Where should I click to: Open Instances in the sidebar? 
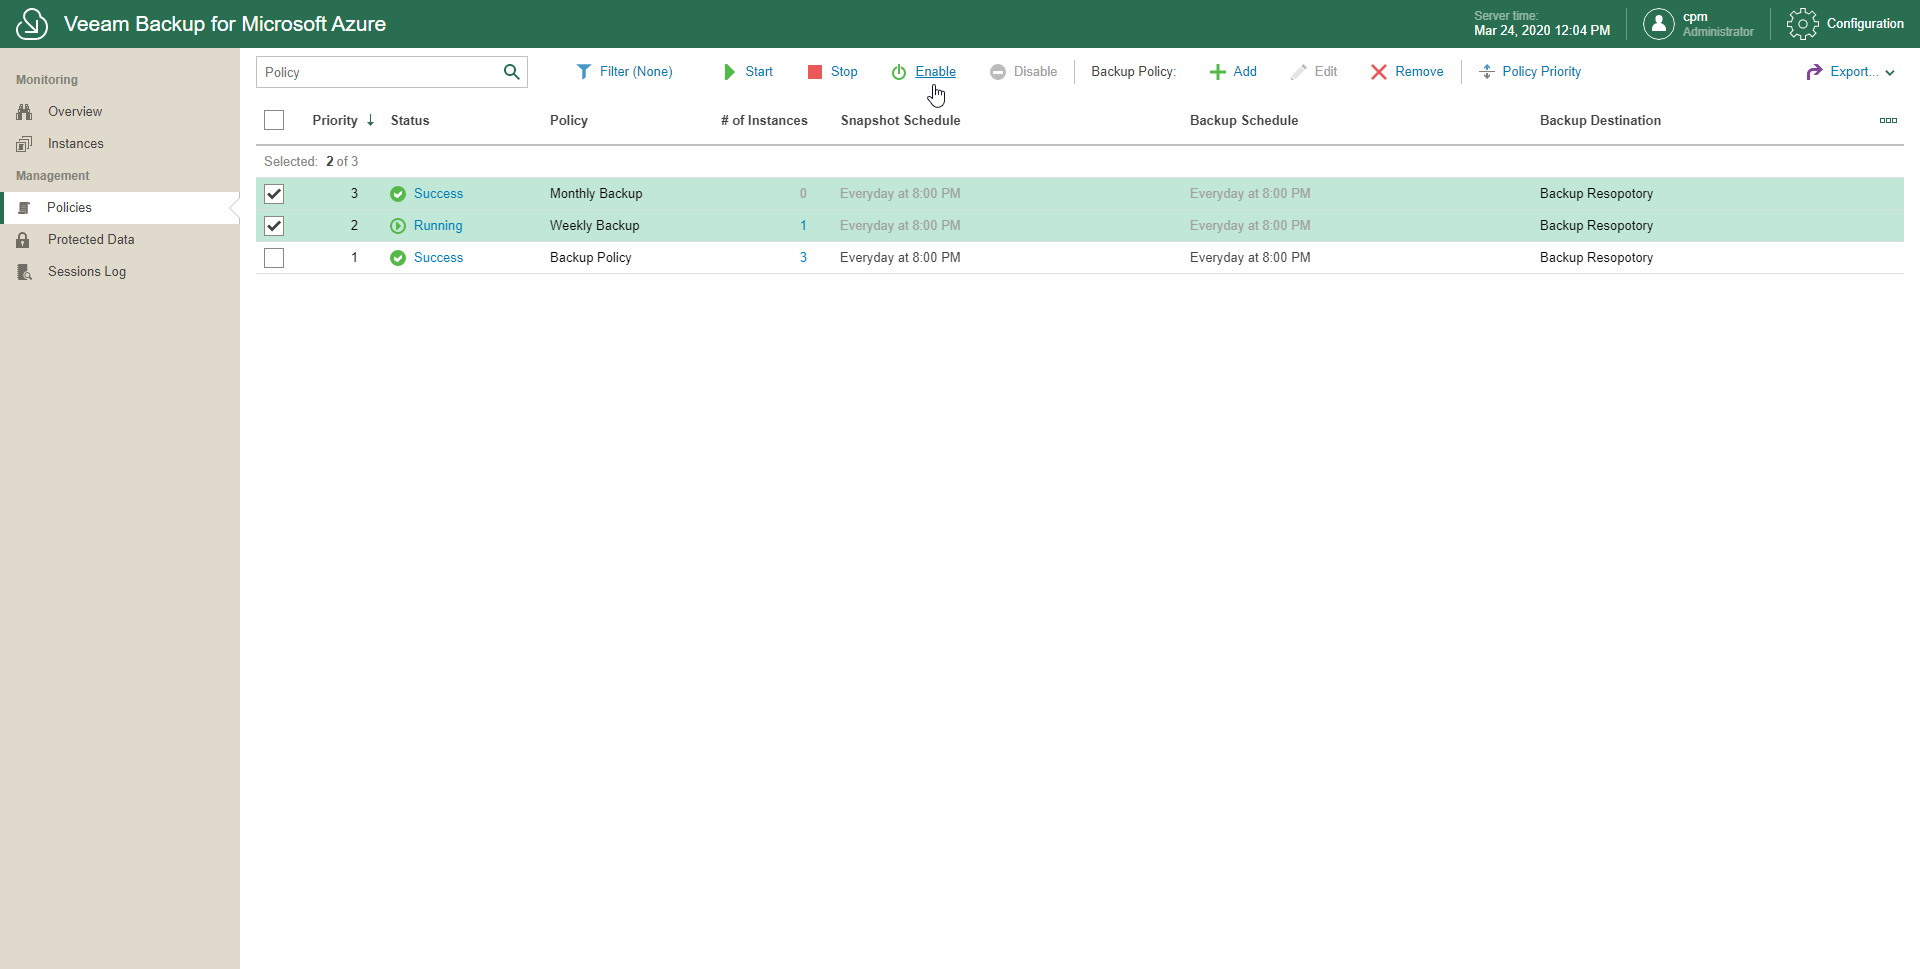pyautogui.click(x=76, y=144)
